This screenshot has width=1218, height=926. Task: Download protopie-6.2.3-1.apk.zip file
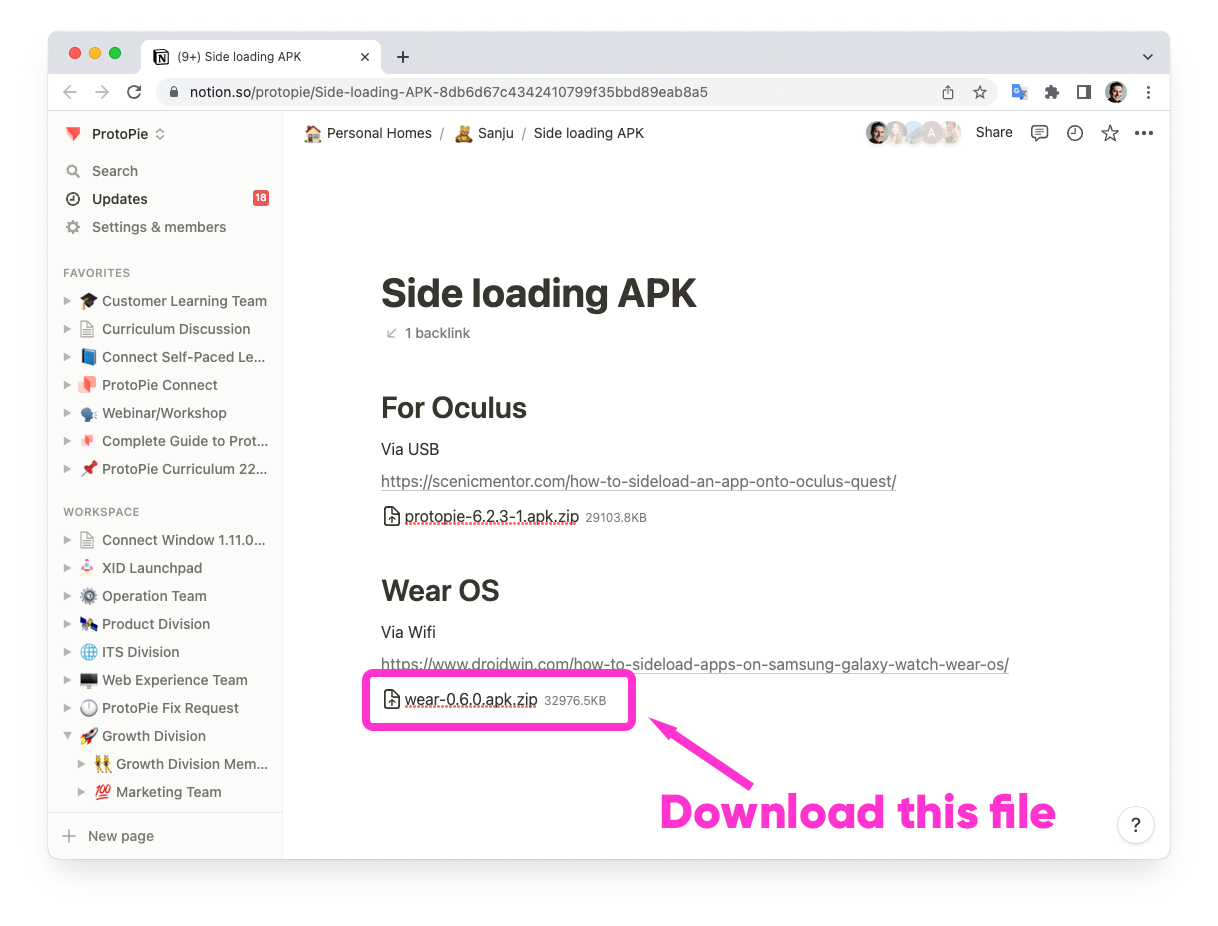pyautogui.click(x=515, y=517)
